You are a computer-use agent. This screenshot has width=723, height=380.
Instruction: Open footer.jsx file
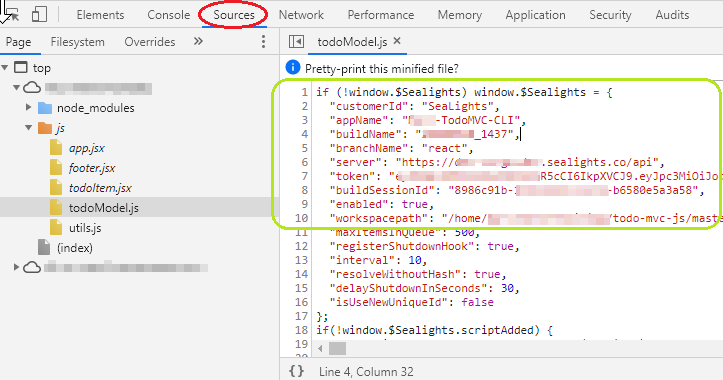click(x=92, y=168)
